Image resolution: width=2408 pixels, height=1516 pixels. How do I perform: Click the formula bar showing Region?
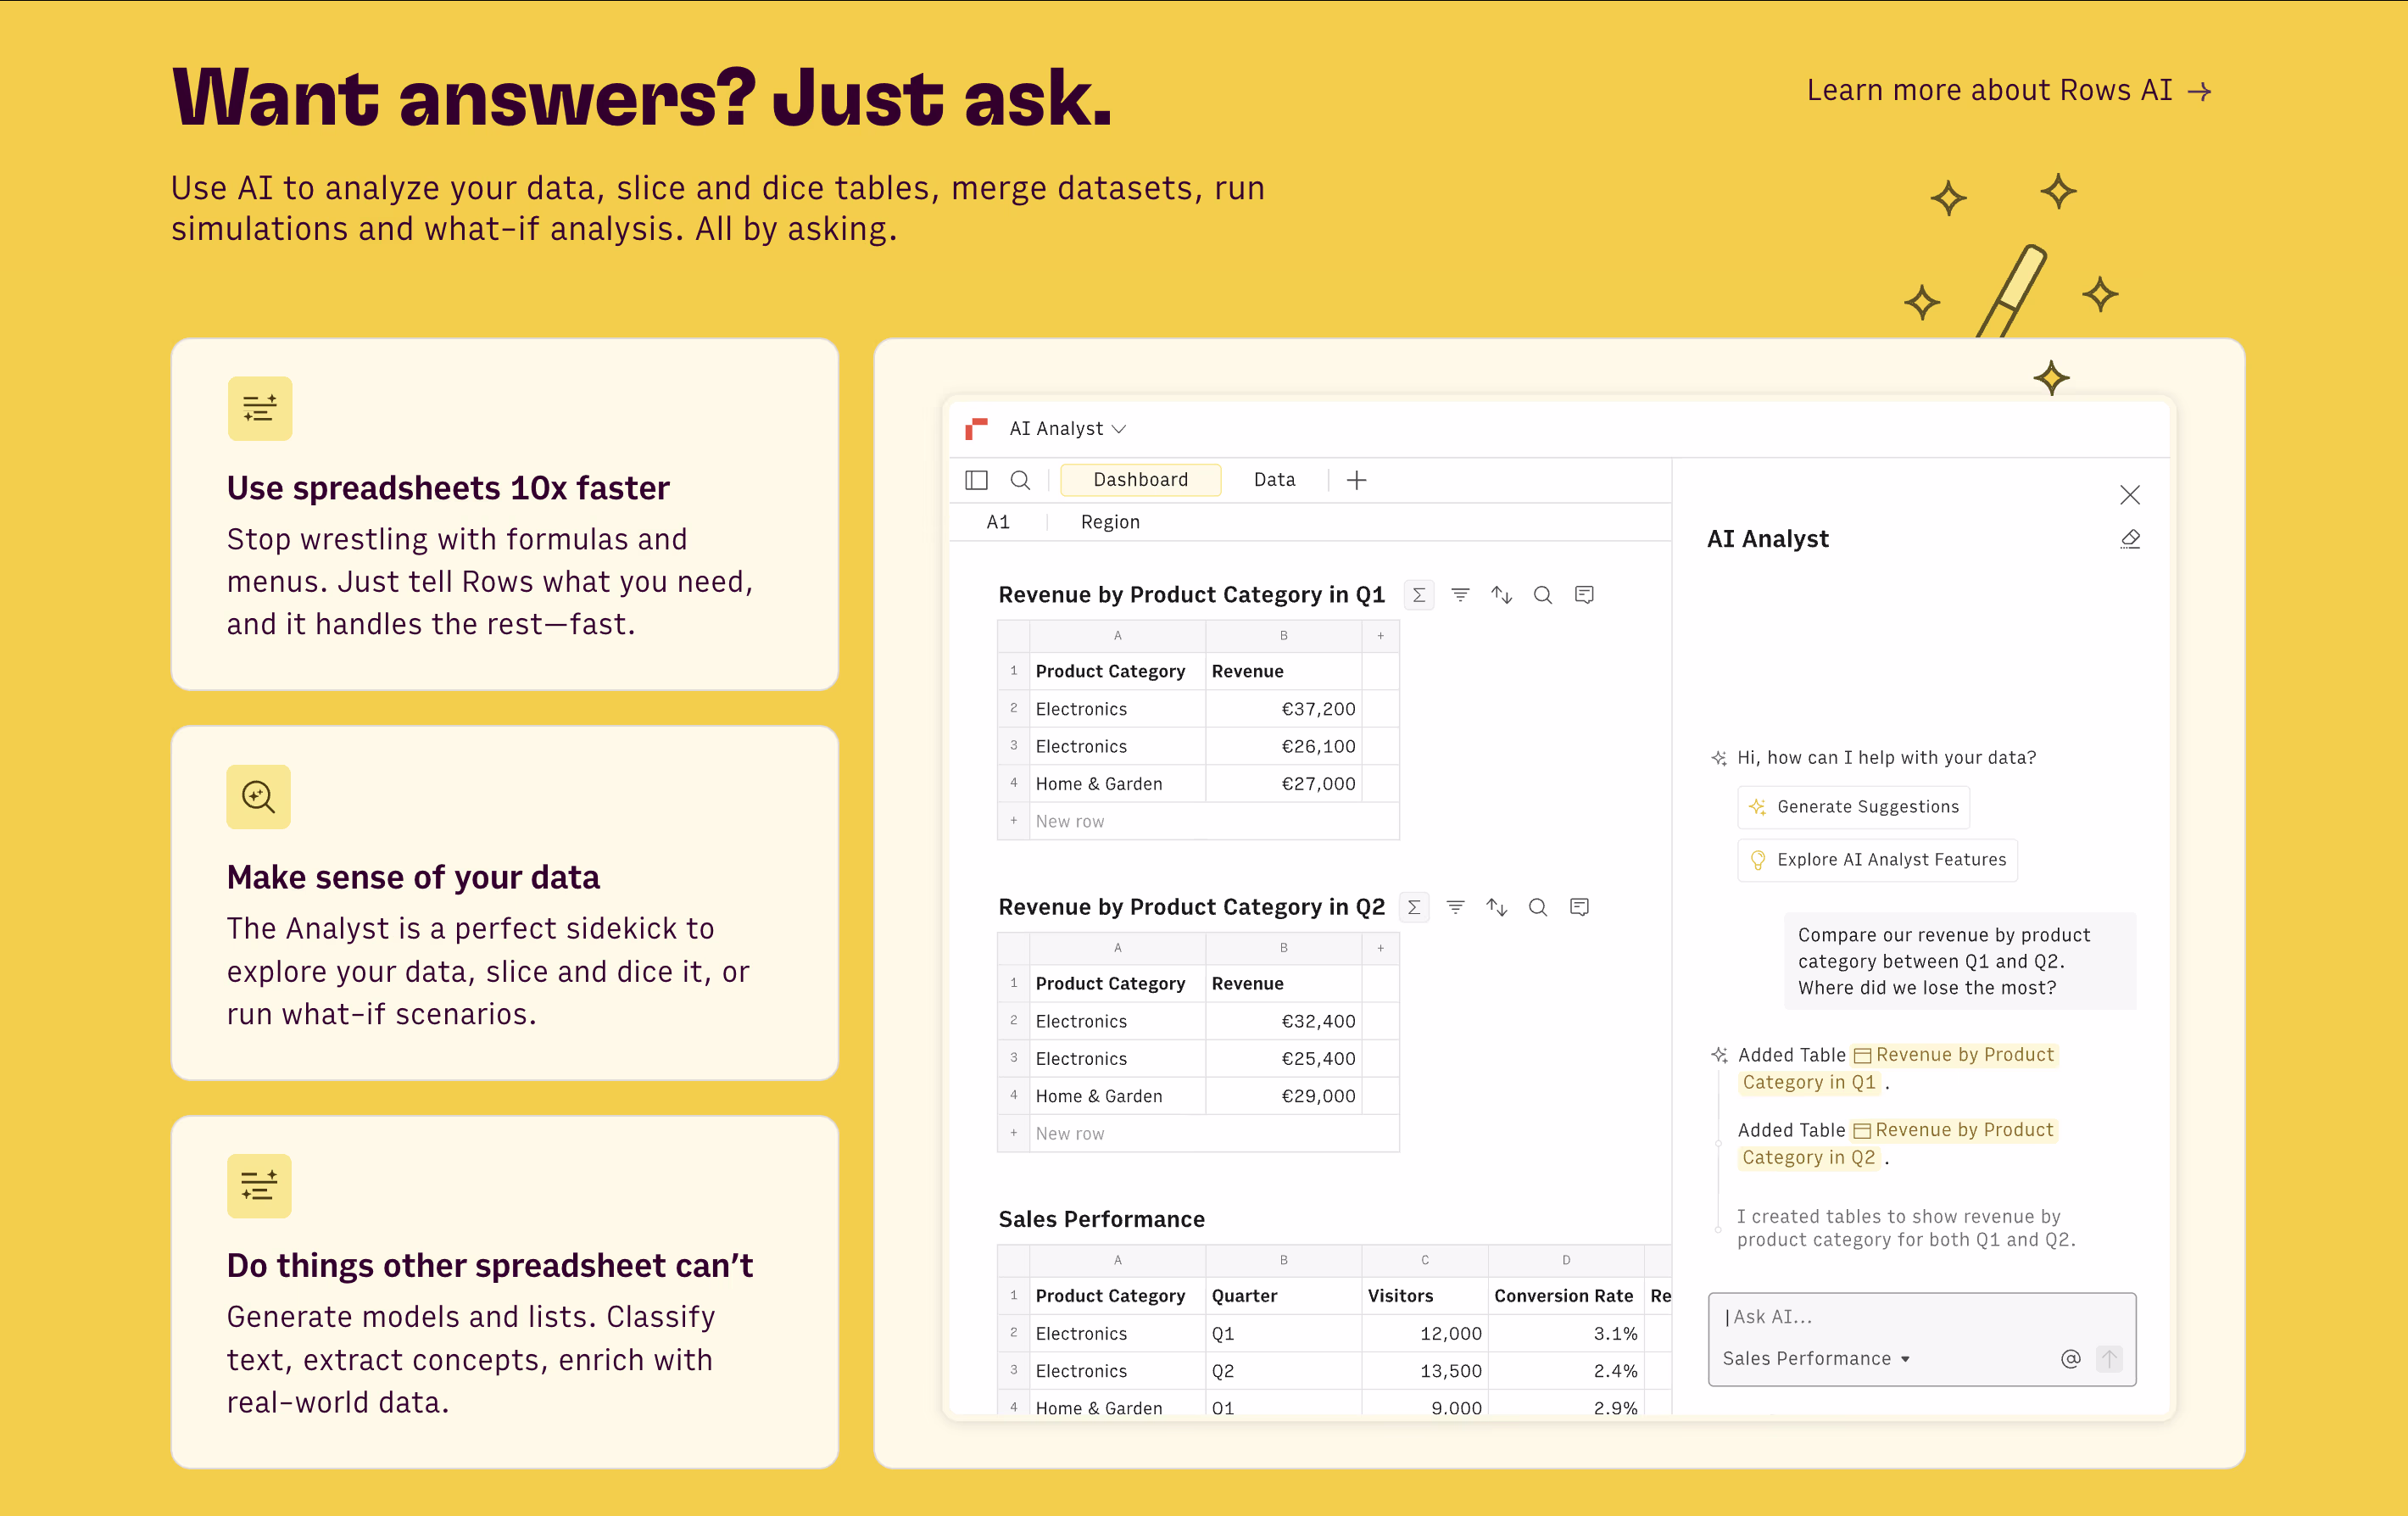(1110, 522)
